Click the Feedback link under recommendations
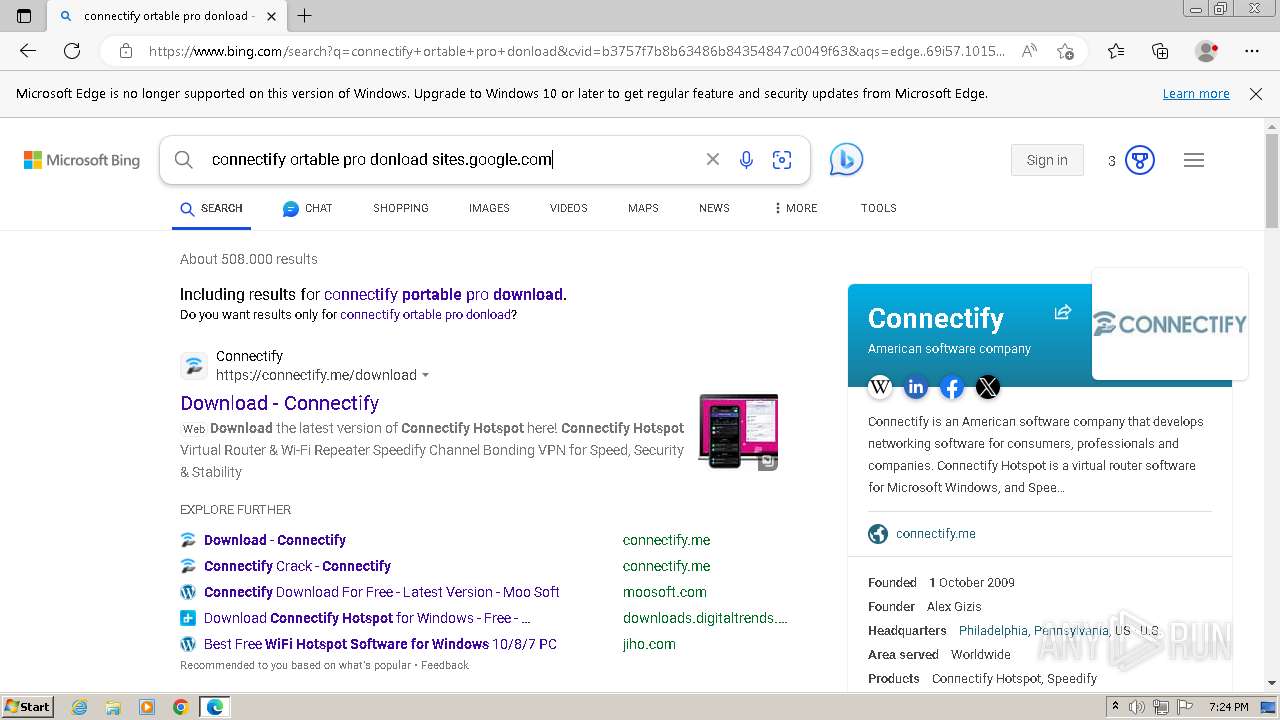 point(445,665)
